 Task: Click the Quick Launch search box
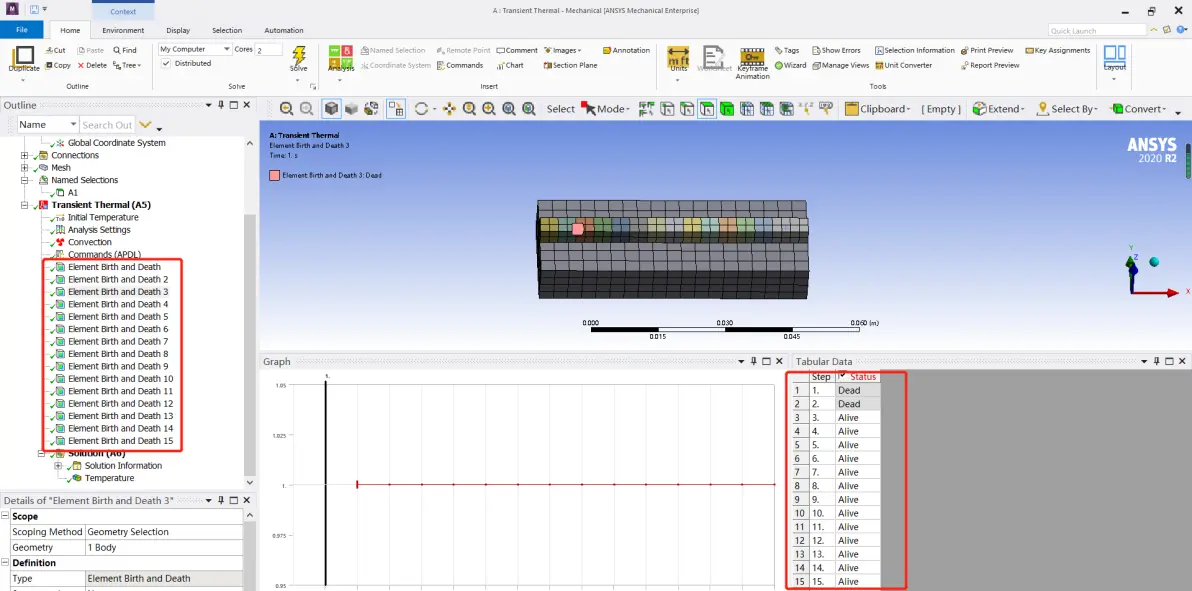pyautogui.click(x=1097, y=30)
